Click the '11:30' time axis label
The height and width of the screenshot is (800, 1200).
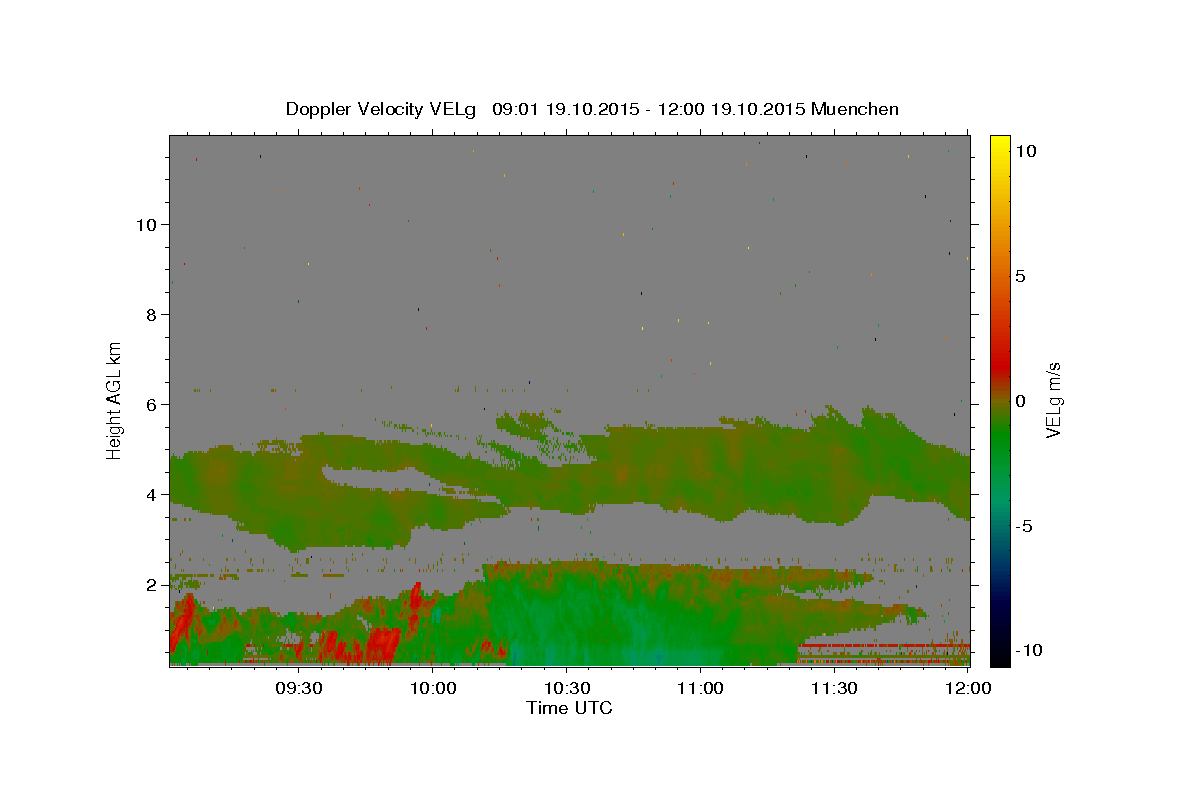tap(834, 689)
